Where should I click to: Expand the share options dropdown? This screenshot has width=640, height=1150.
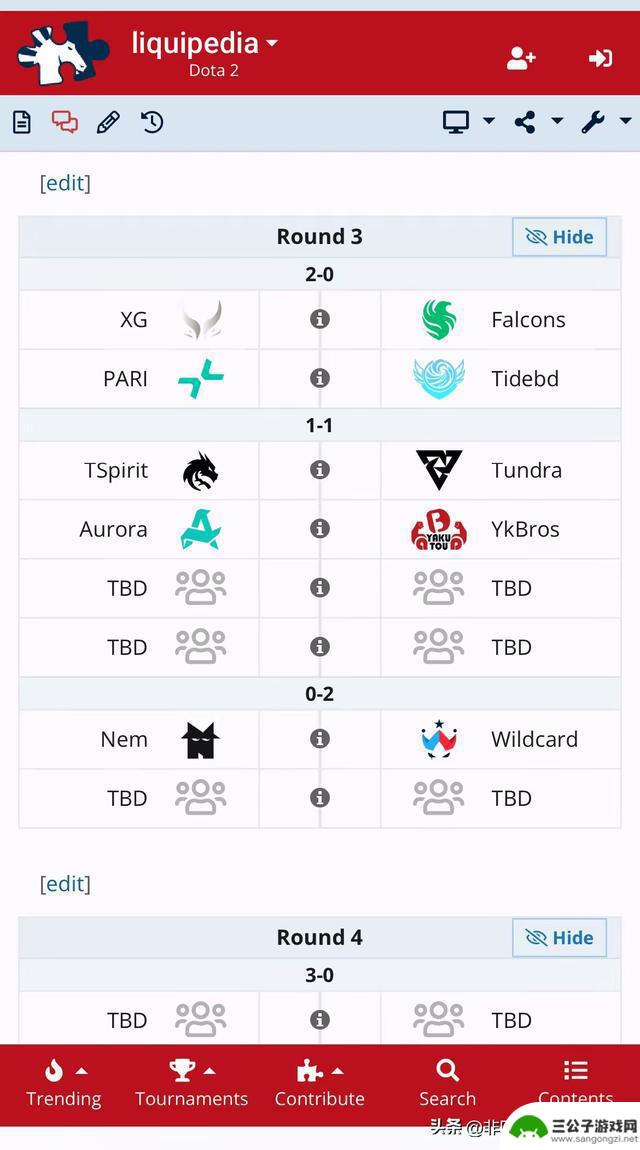[538, 122]
